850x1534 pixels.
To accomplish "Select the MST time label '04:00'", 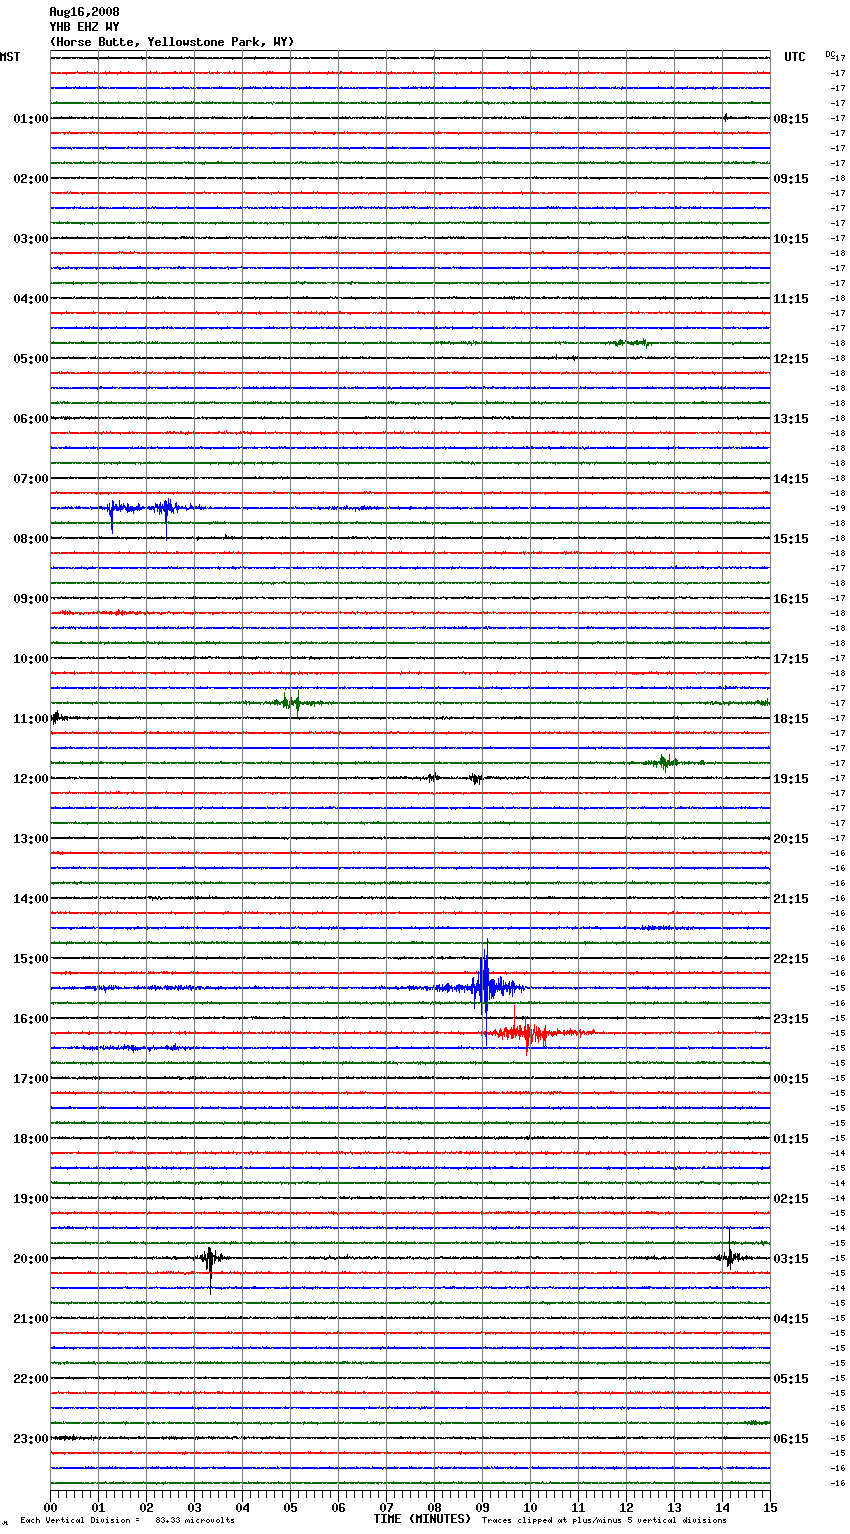I will coord(31,299).
